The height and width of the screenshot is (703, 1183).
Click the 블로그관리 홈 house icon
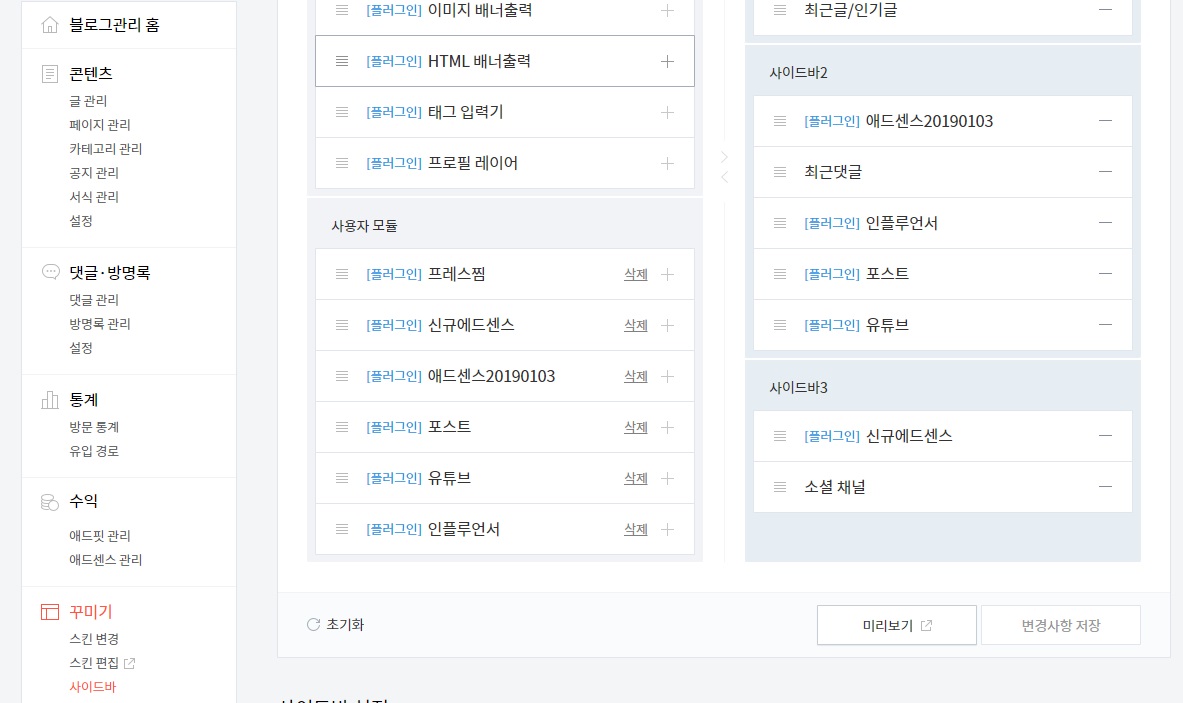pos(50,25)
